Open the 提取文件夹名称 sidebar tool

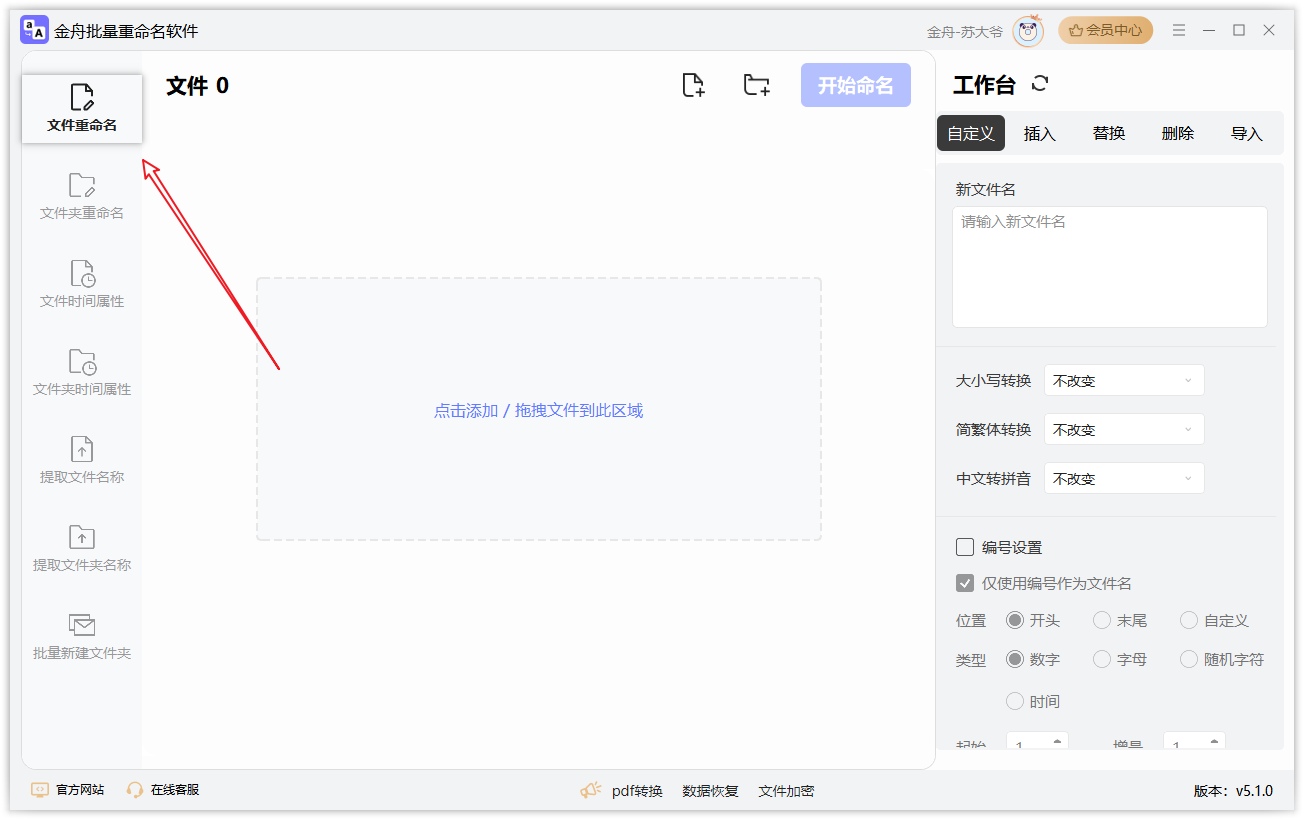[x=82, y=549]
